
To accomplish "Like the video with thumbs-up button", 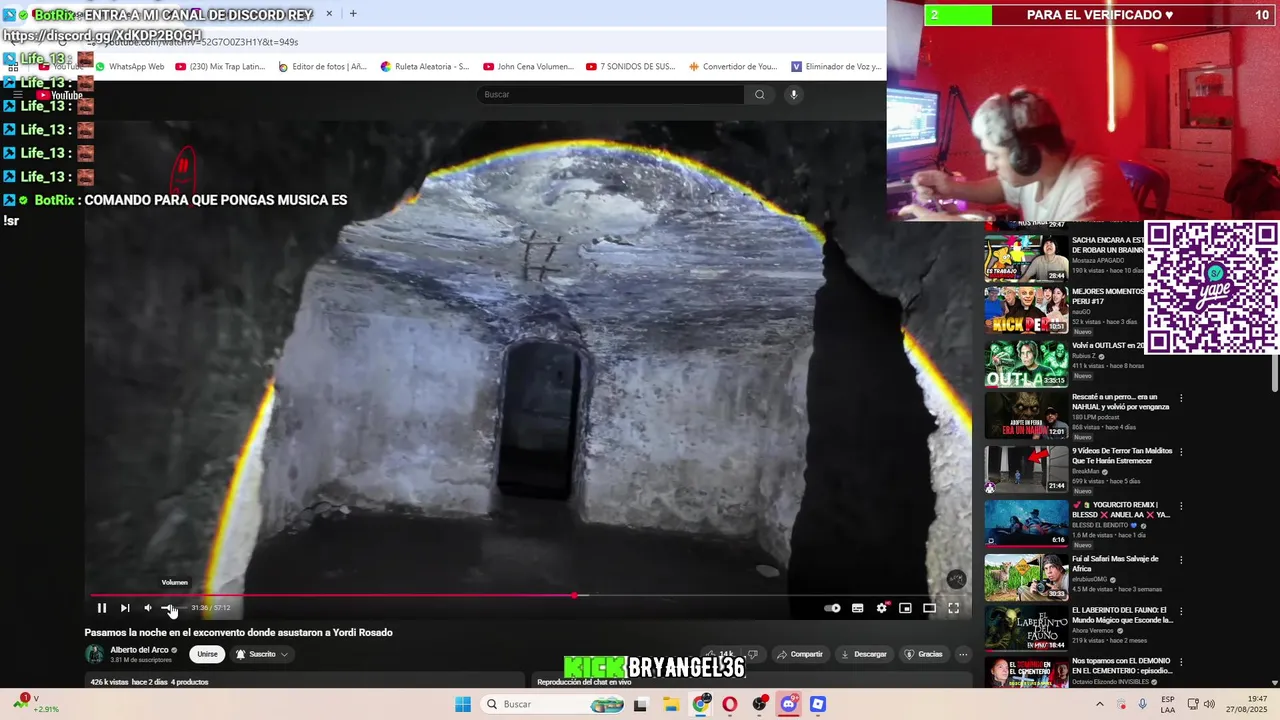I will click(x=722, y=654).
